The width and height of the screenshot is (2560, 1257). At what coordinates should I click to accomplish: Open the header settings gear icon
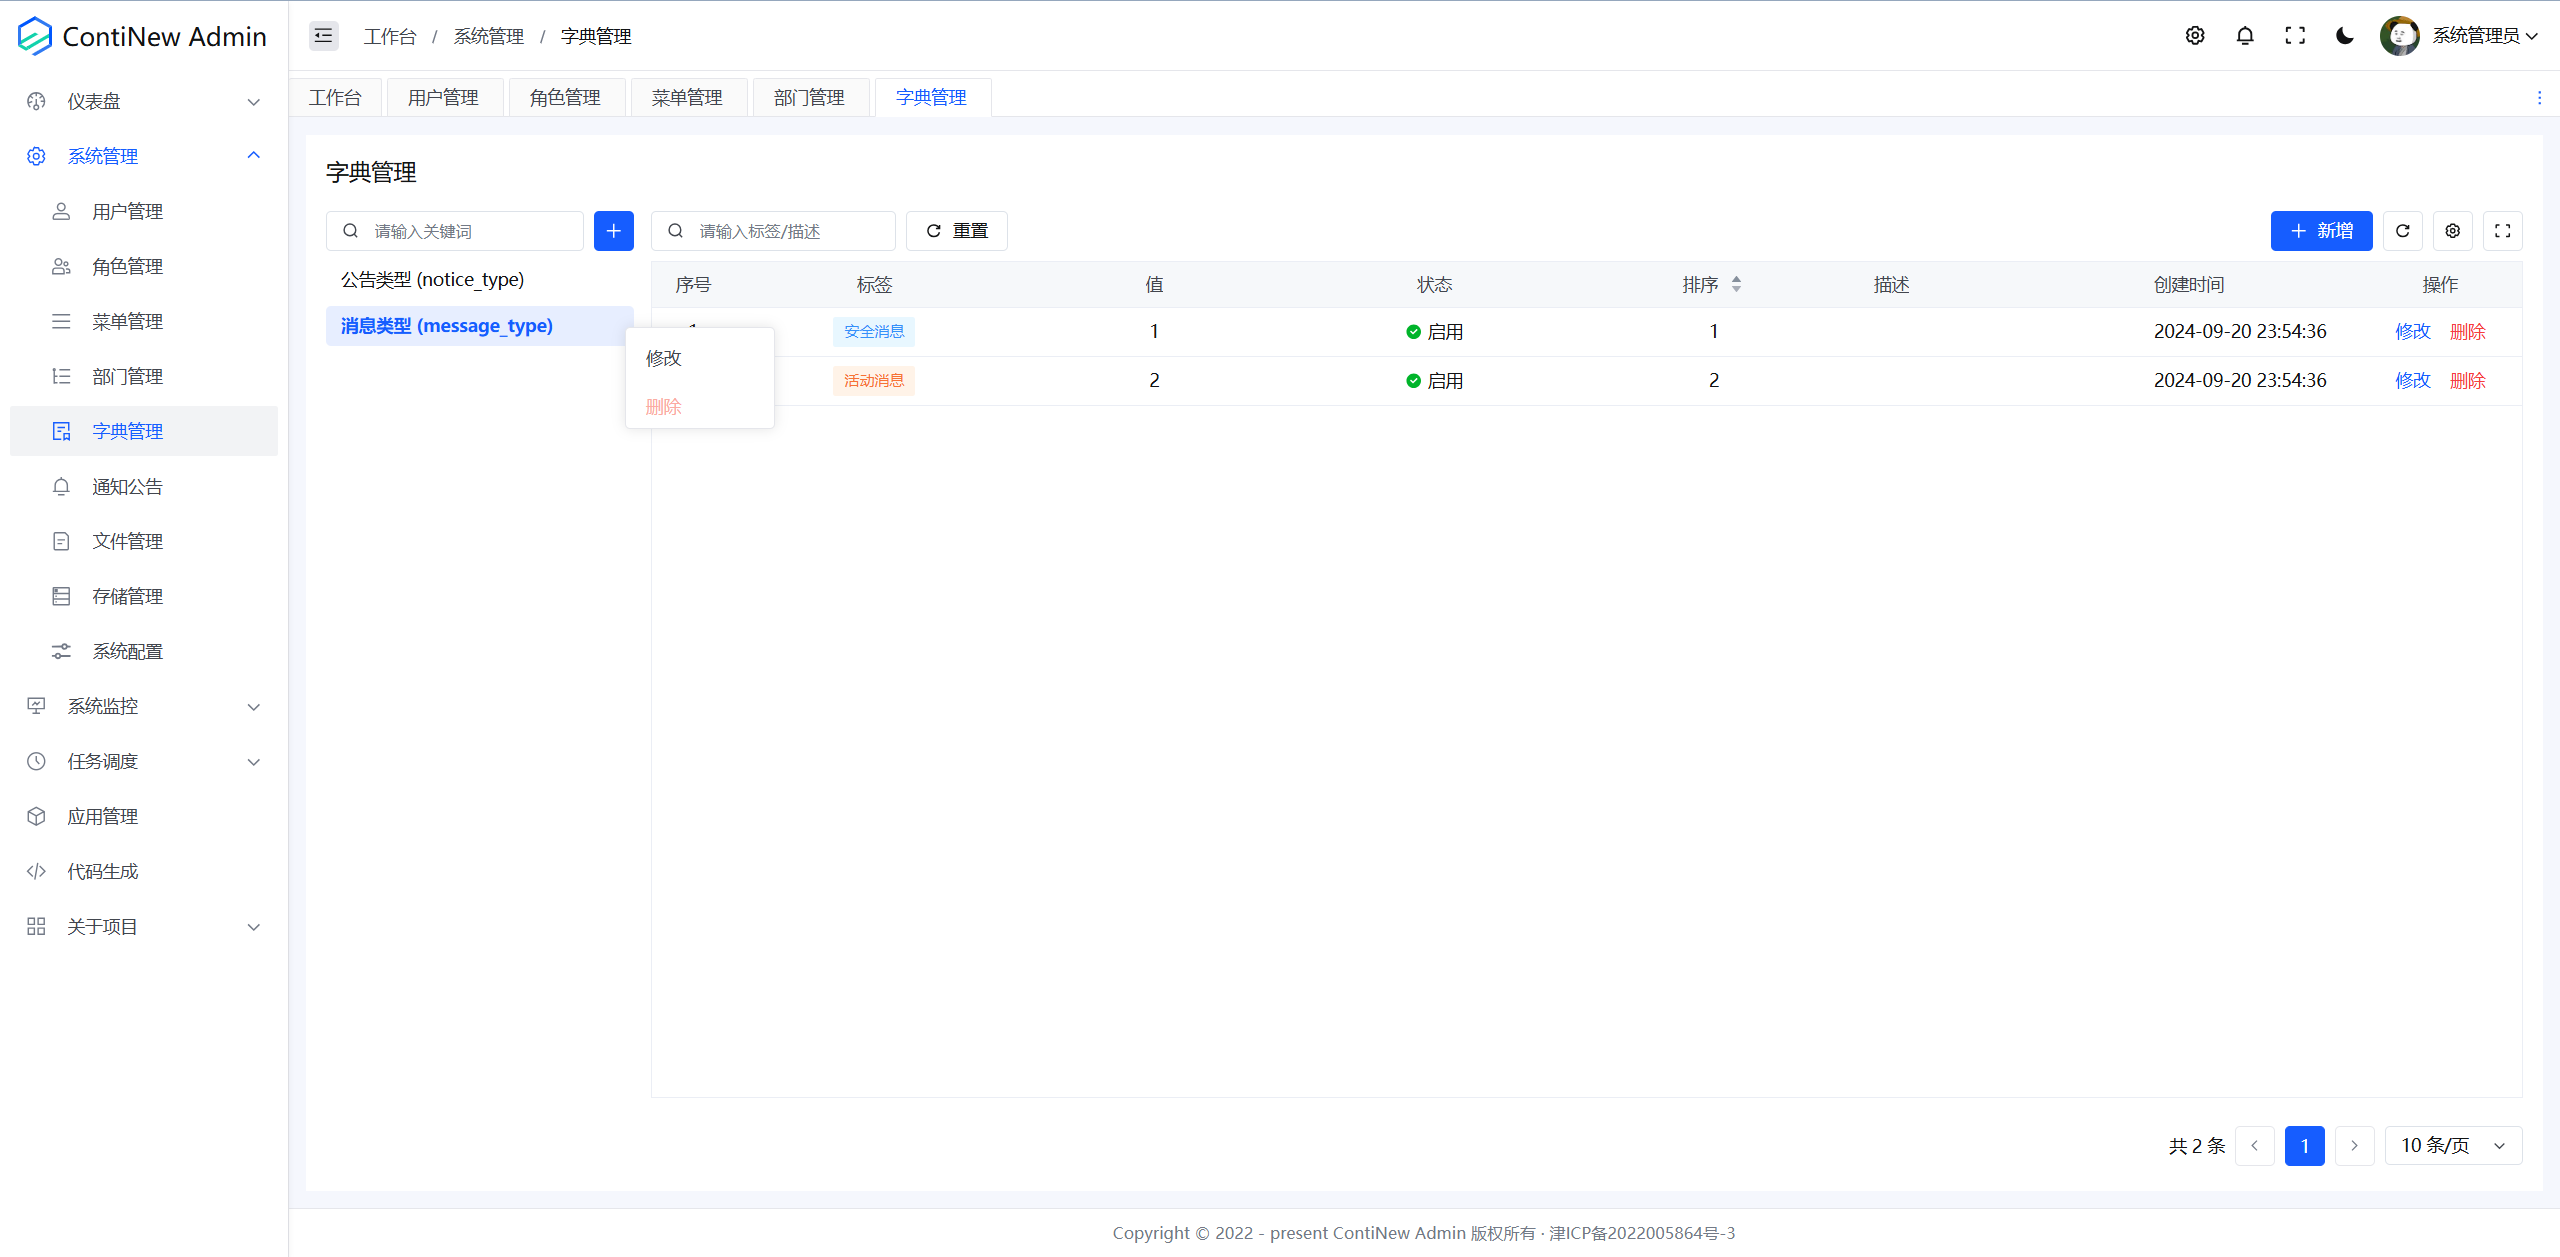click(2195, 36)
